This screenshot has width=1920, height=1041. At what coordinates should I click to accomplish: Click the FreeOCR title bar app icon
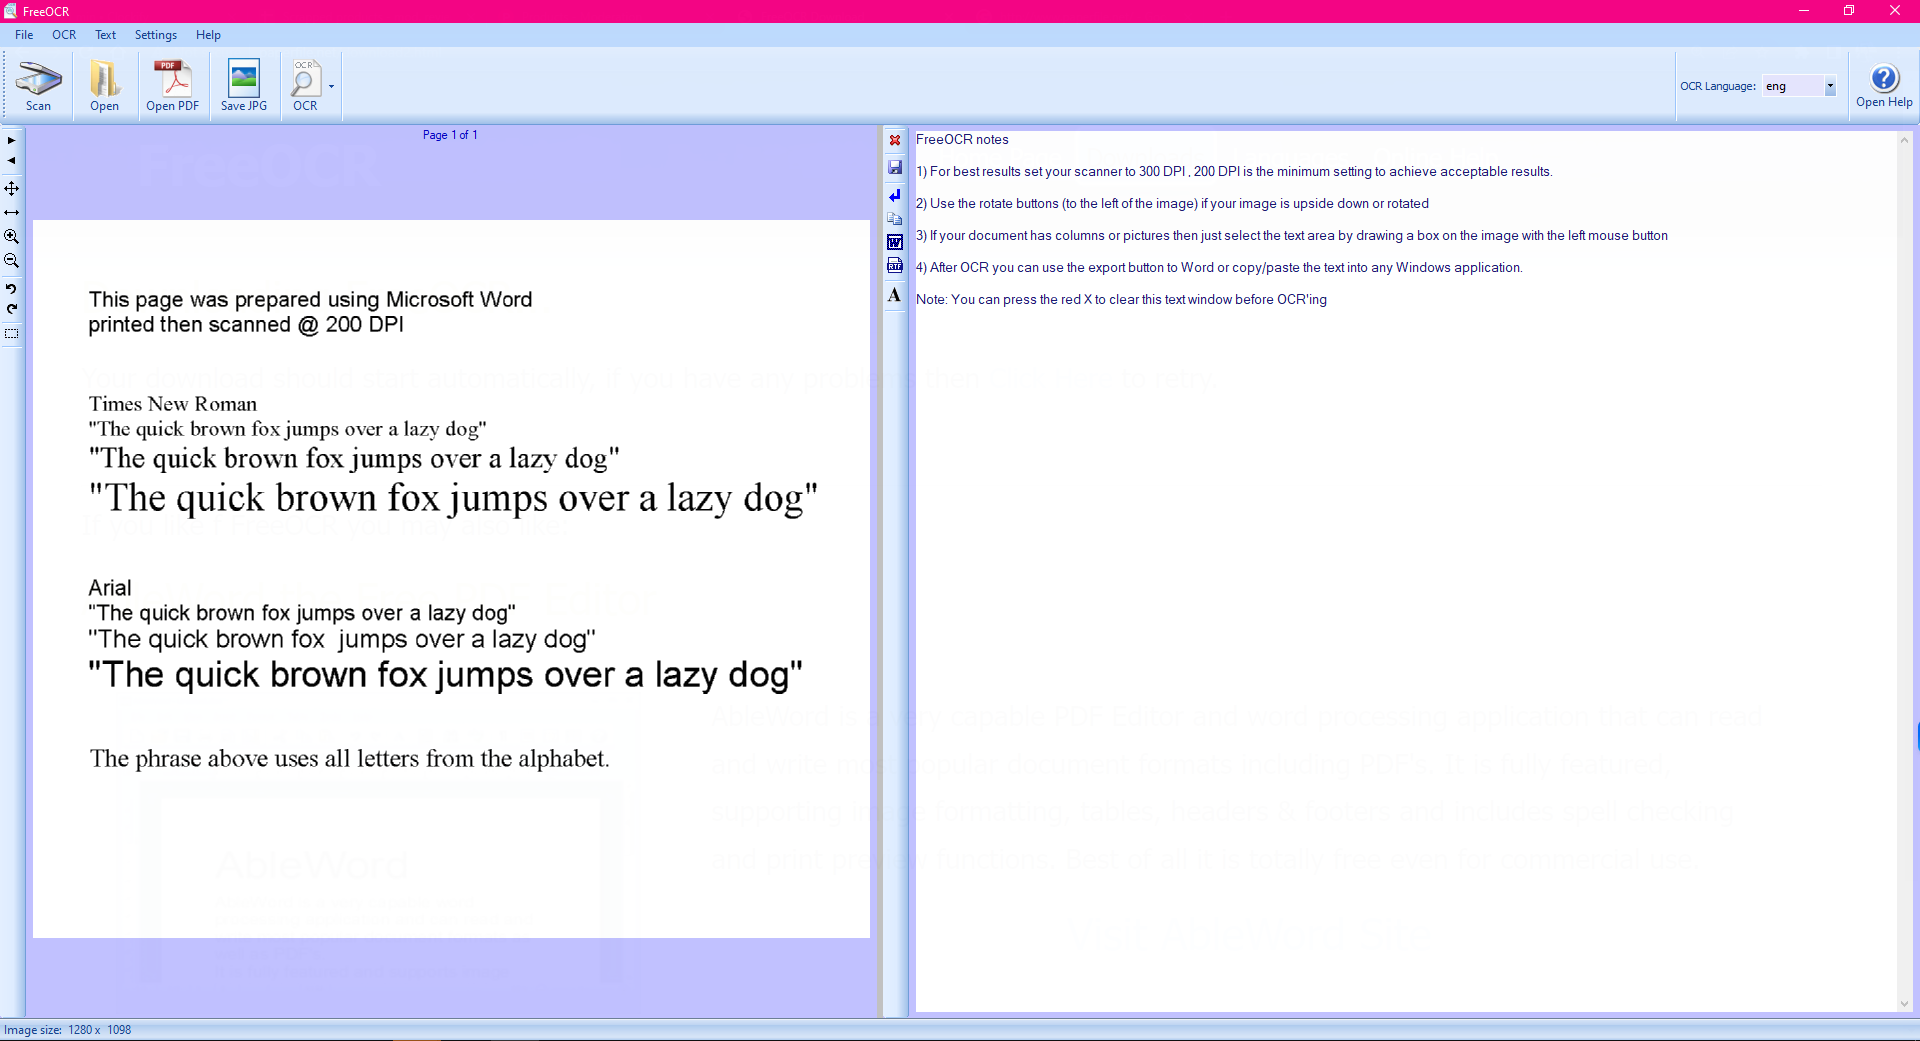(10, 11)
